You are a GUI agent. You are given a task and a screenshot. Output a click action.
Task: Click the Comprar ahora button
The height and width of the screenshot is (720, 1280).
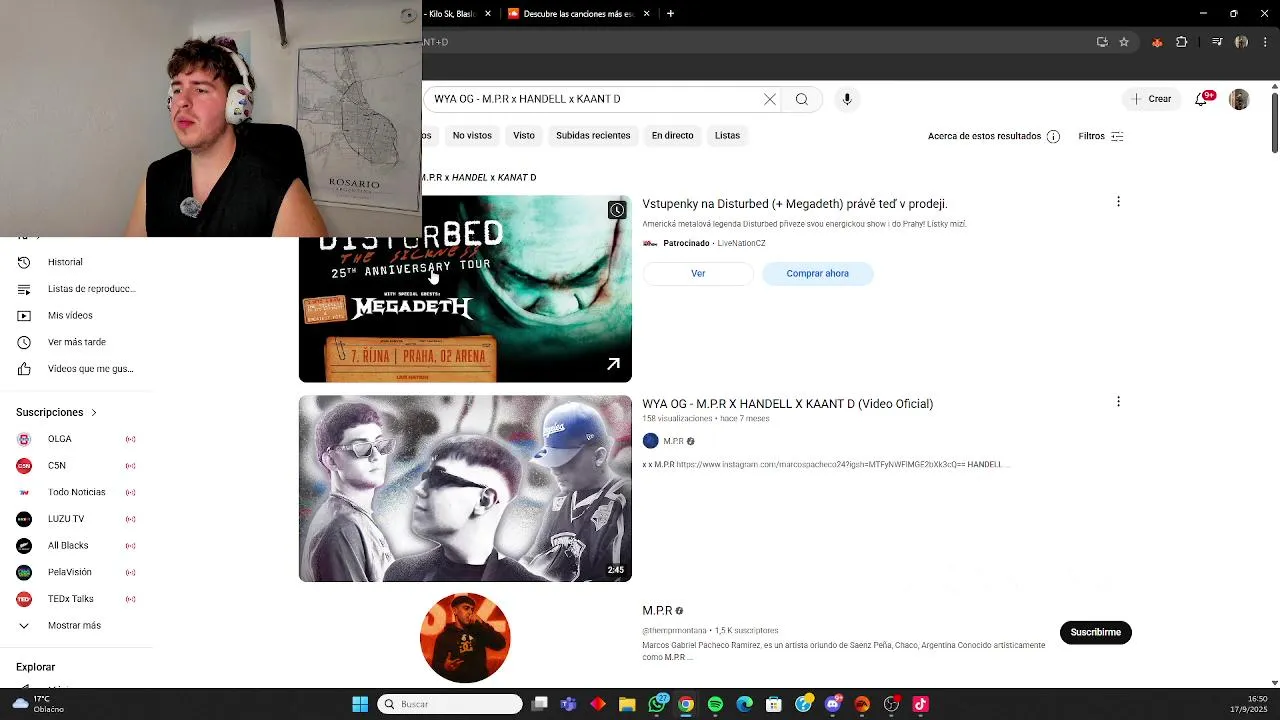(x=817, y=273)
